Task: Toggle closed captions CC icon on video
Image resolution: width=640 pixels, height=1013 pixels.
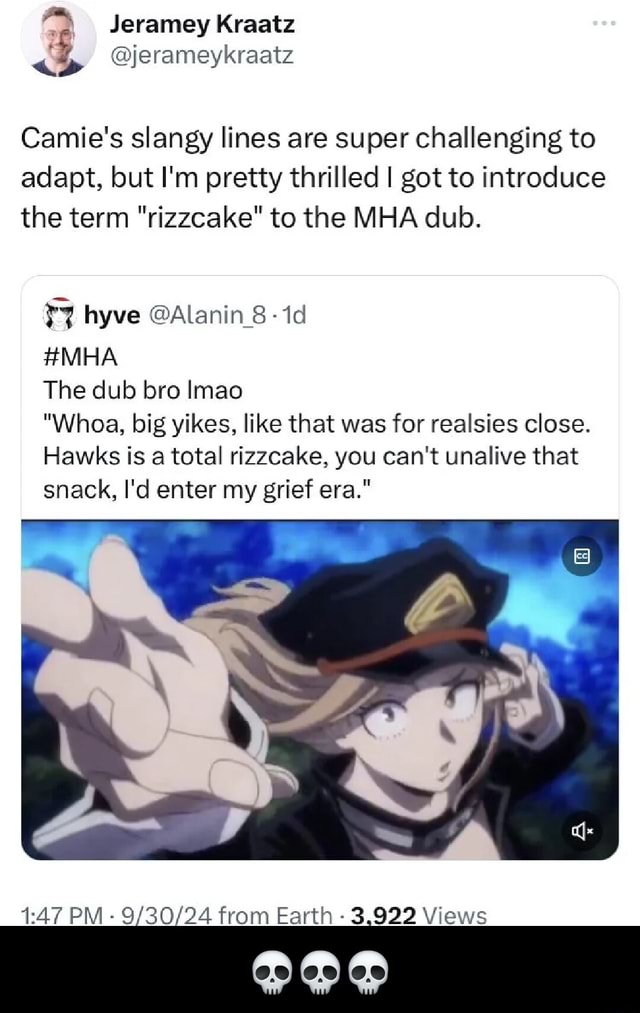Action: pos(582,556)
